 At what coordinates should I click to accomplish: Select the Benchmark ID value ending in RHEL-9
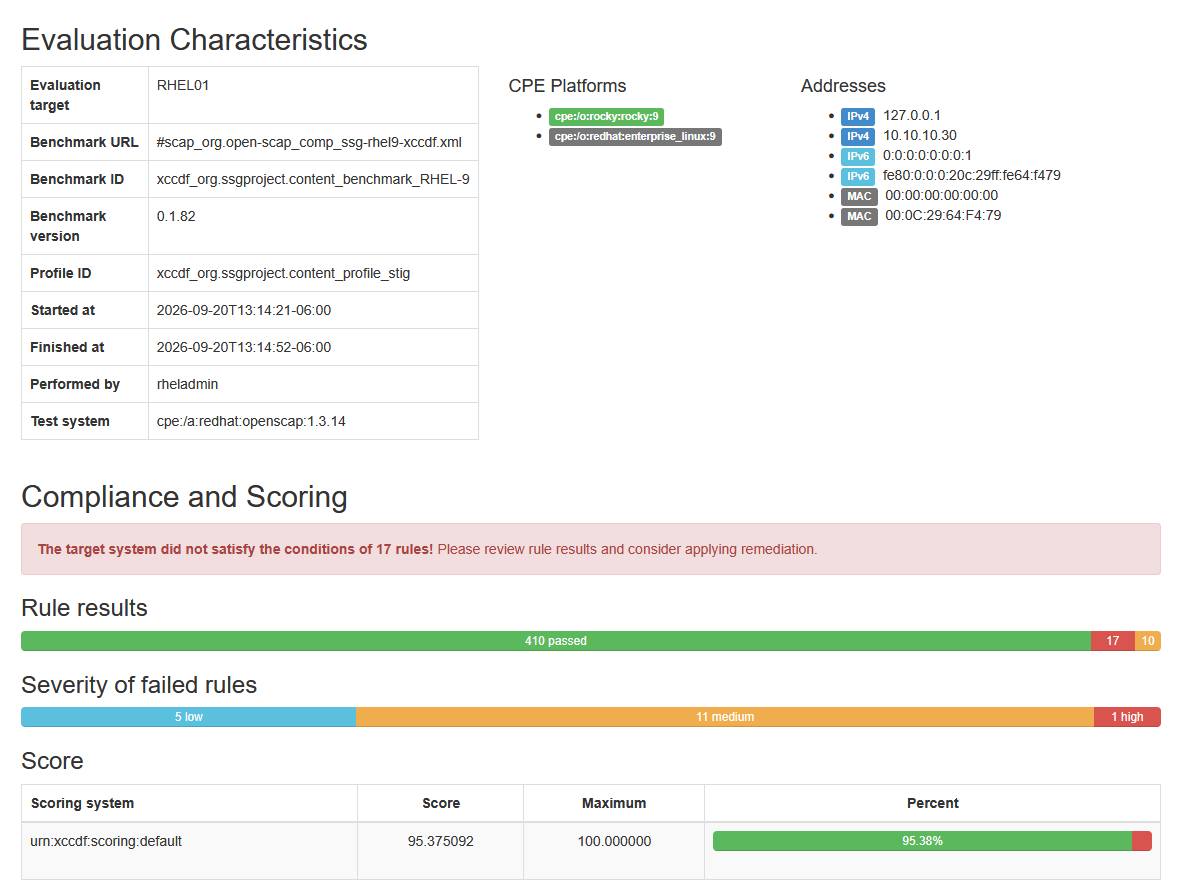coord(313,179)
